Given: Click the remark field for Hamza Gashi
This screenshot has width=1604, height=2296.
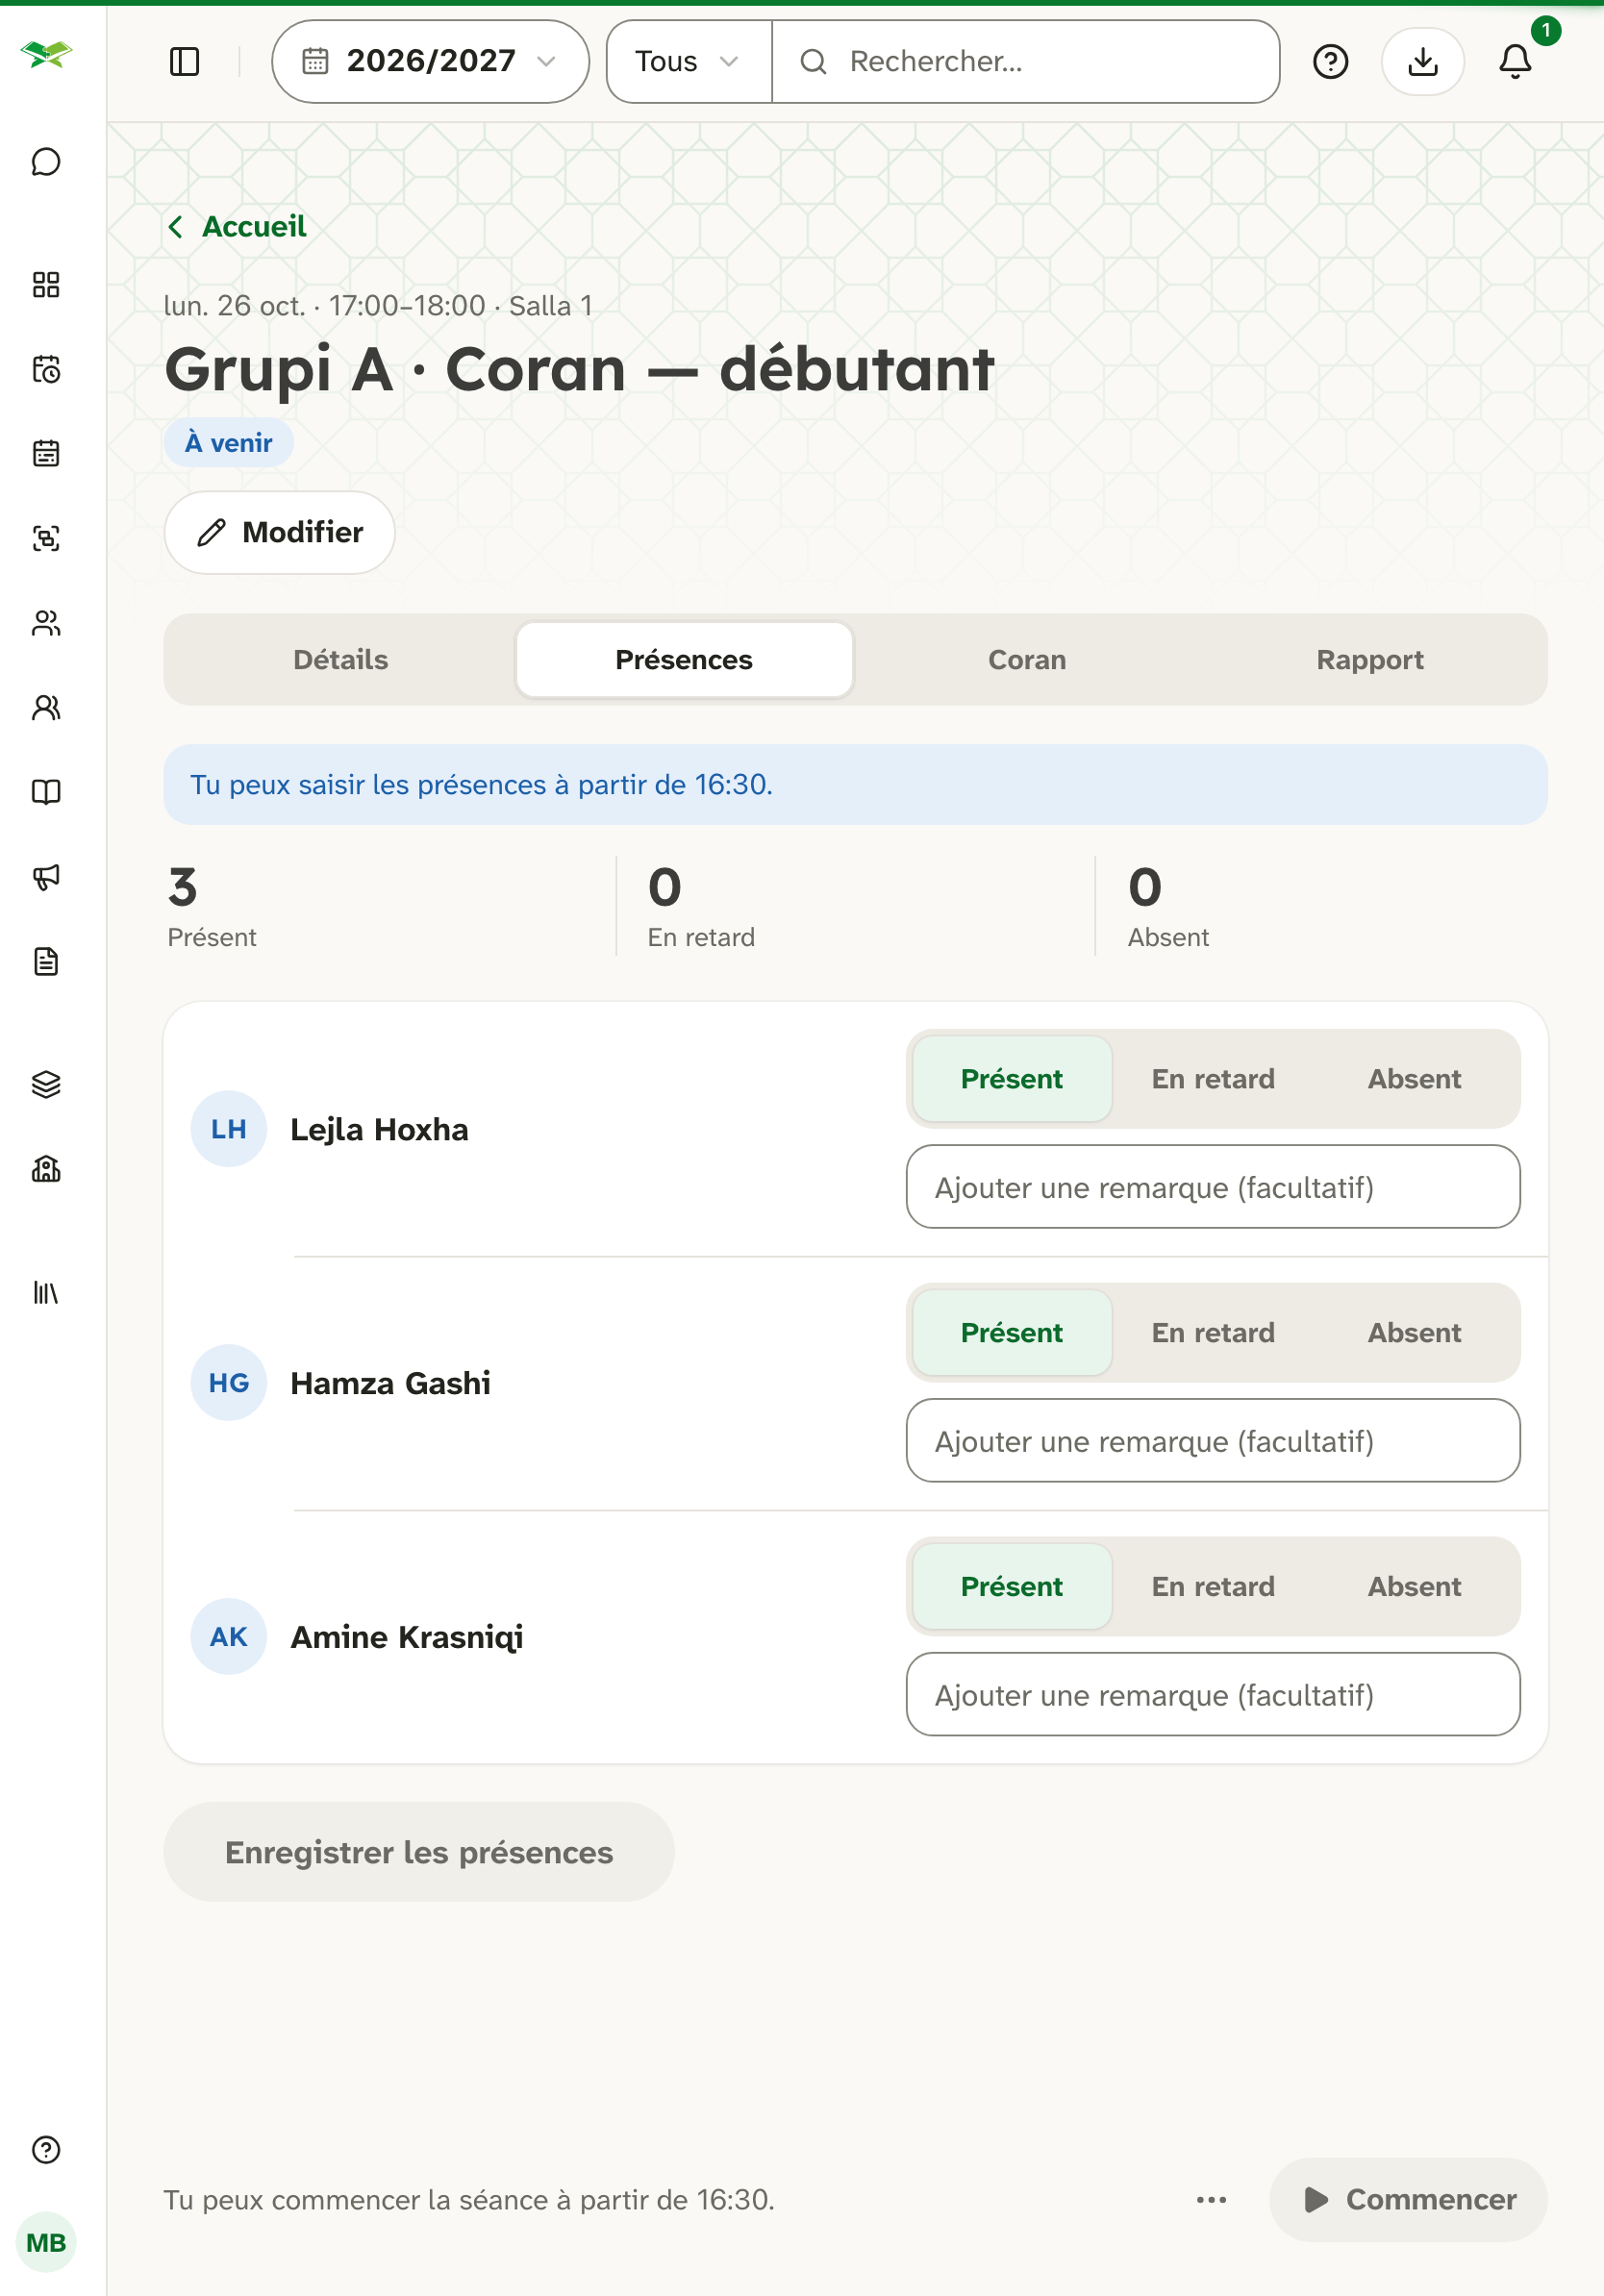Looking at the screenshot, I should click(x=1213, y=1441).
